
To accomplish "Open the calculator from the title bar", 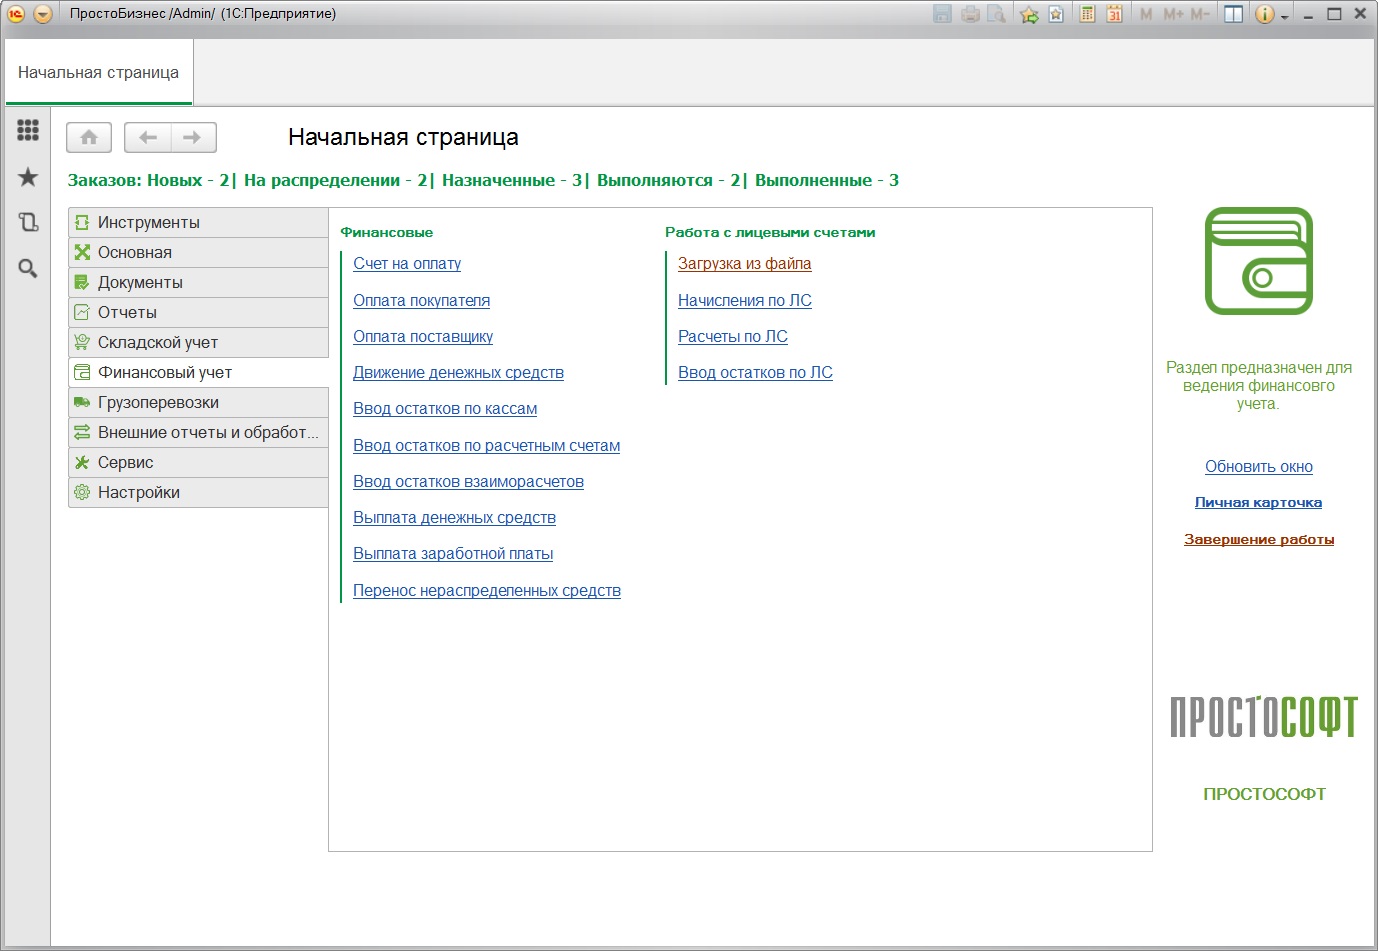I will (x=1087, y=14).
